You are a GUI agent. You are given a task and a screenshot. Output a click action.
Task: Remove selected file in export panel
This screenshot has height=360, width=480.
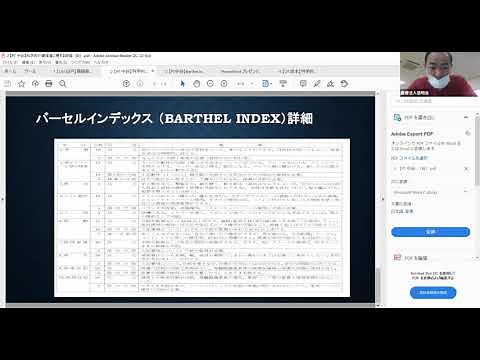point(466,169)
